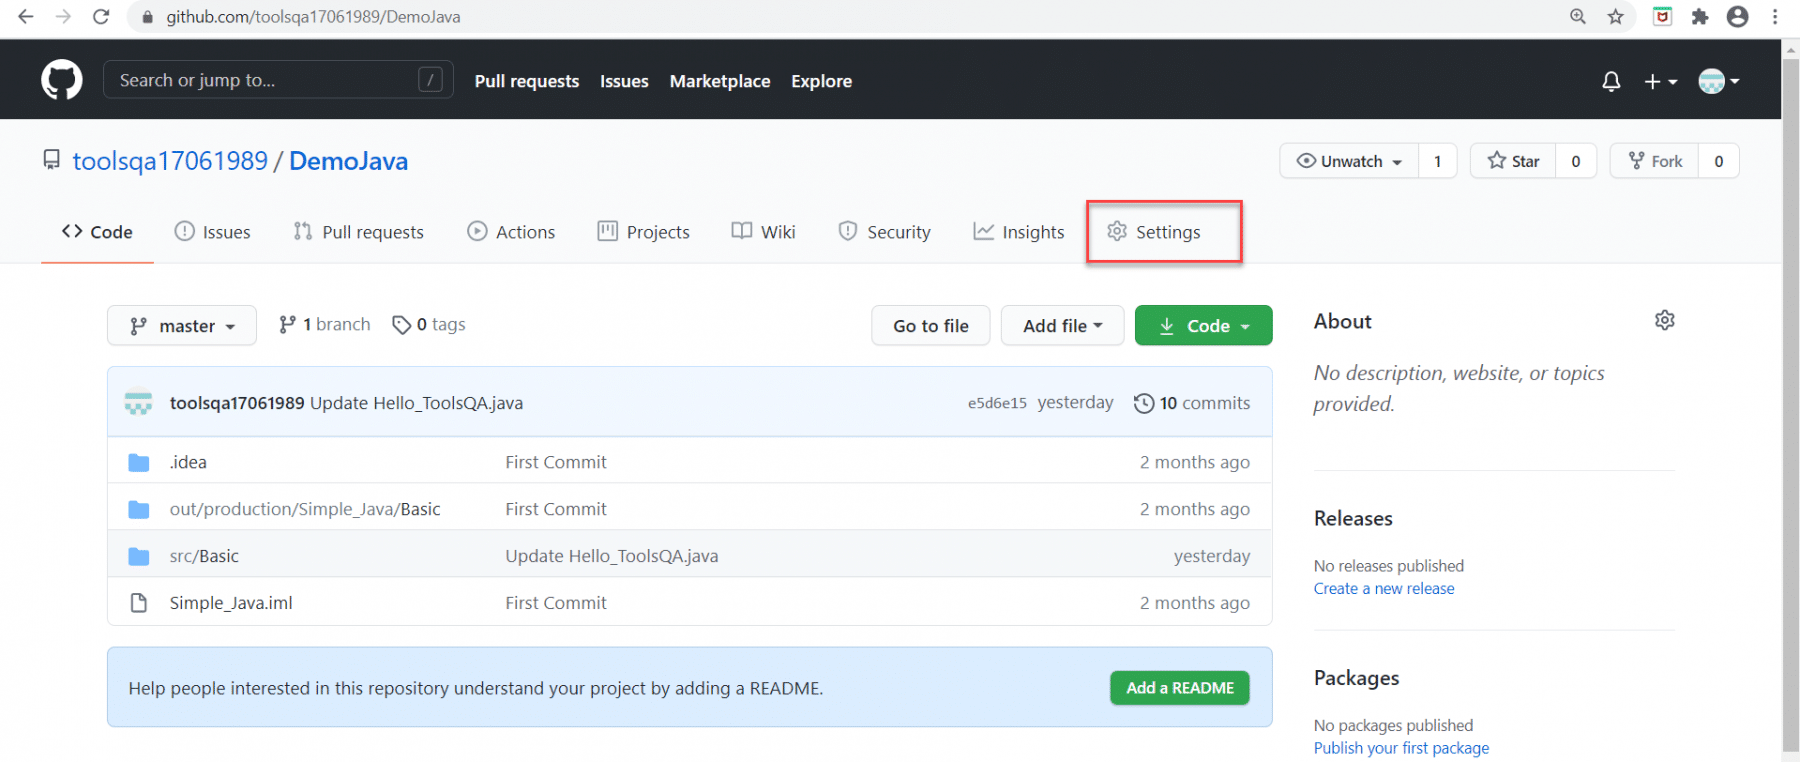Open the user avatar menu
The height and width of the screenshot is (762, 1800).
point(1719,81)
